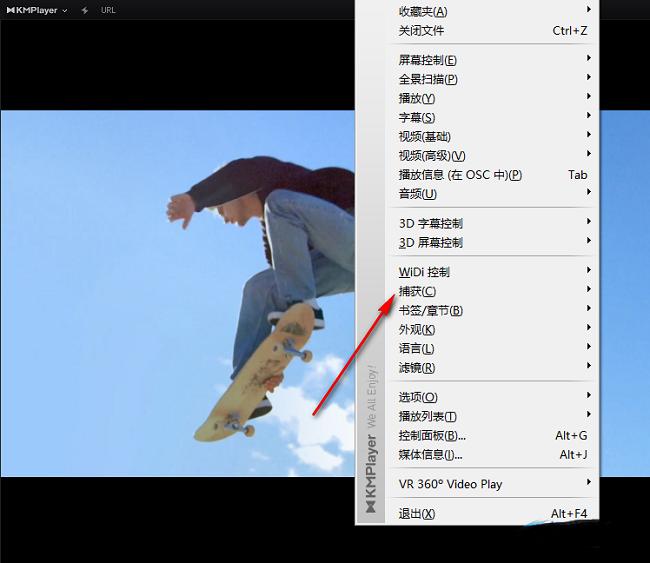Select 3D 字幕控制 menu entry
This screenshot has width=650, height=563.
point(430,223)
